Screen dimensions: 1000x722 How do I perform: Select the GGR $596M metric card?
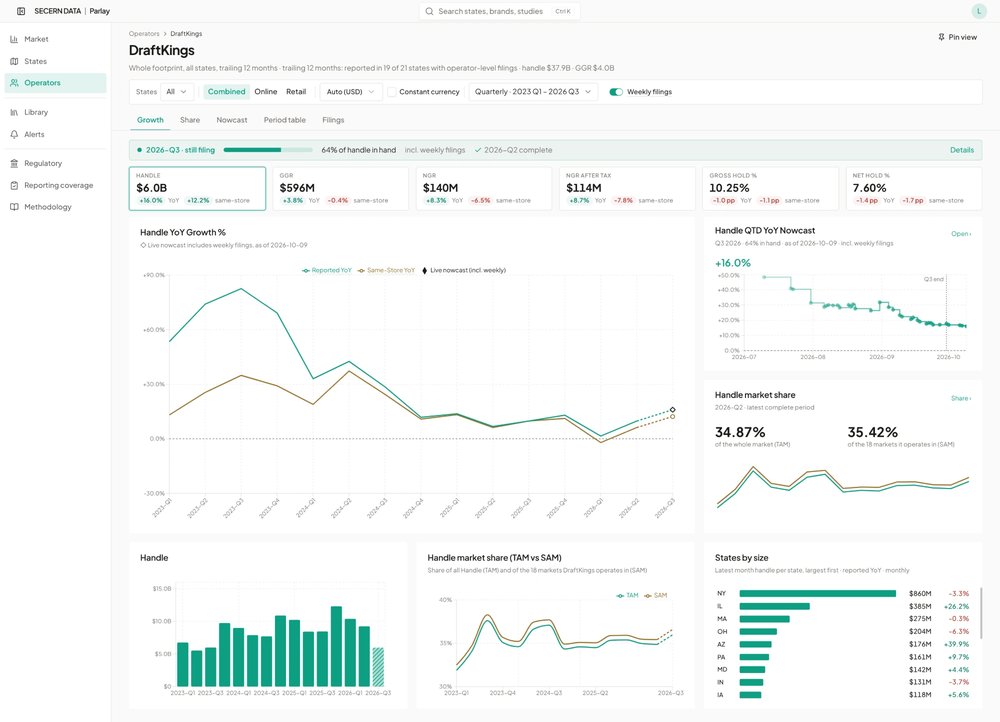pyautogui.click(x=341, y=188)
